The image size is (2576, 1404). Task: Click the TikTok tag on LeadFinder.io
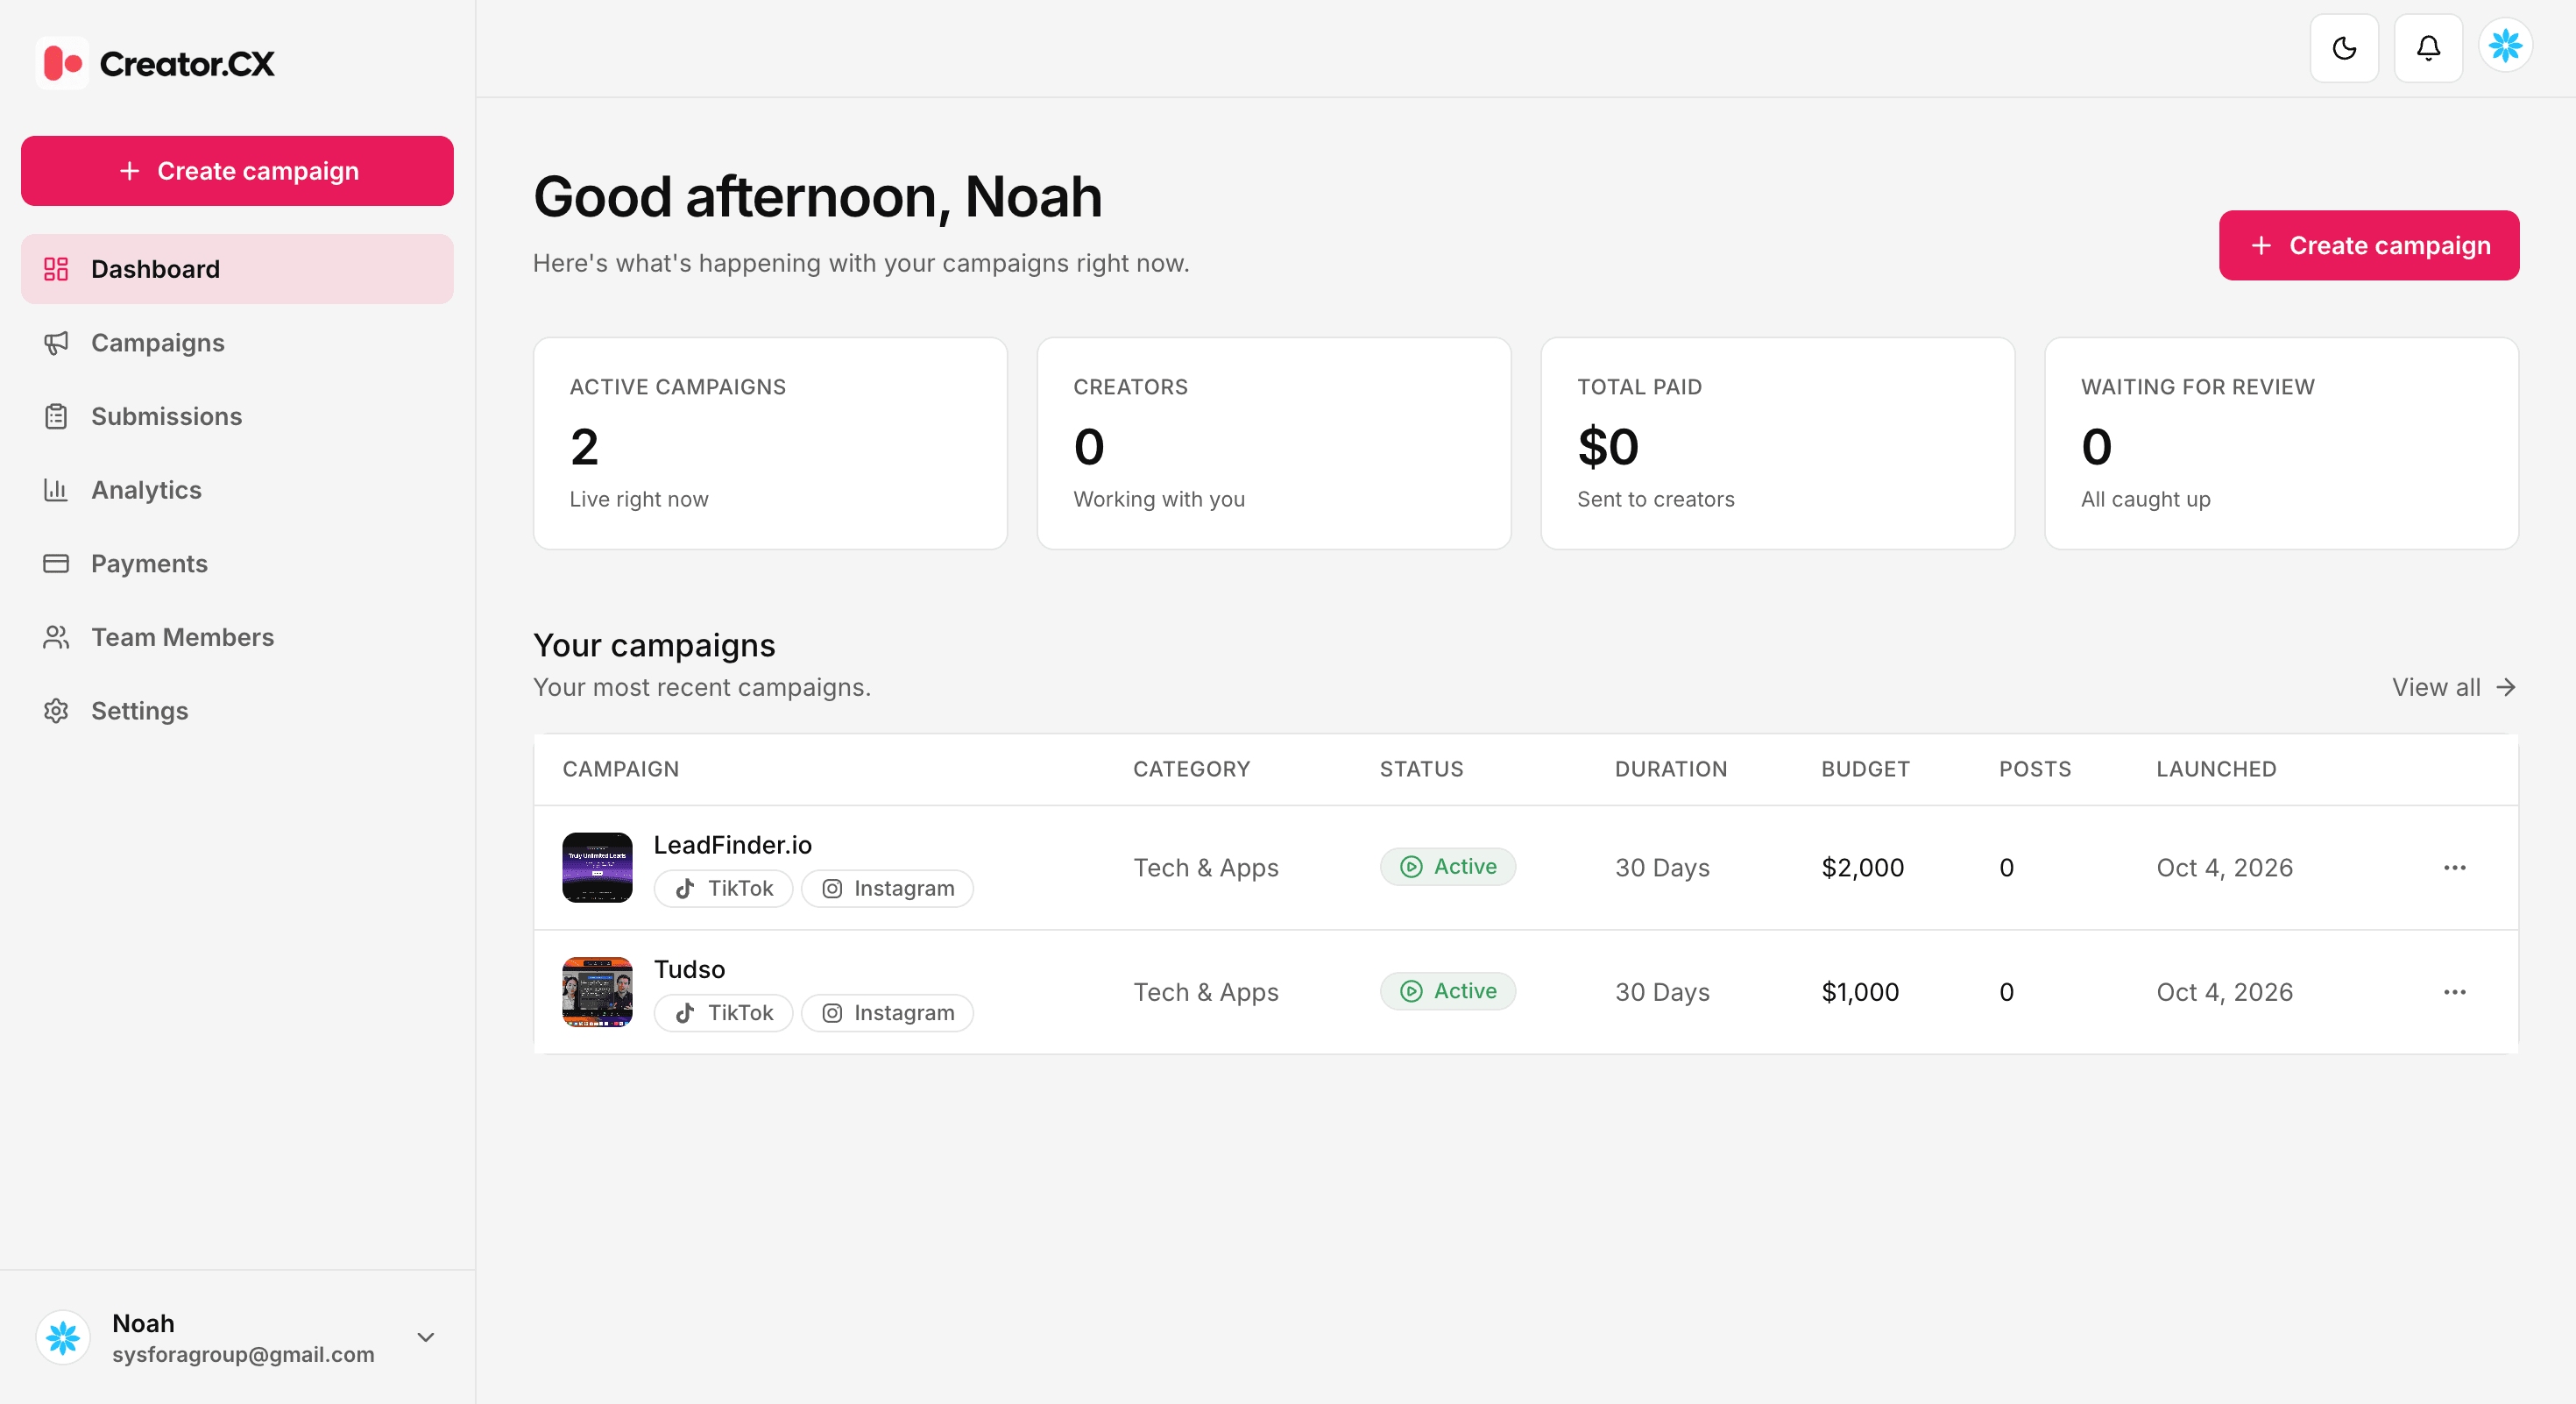click(723, 888)
